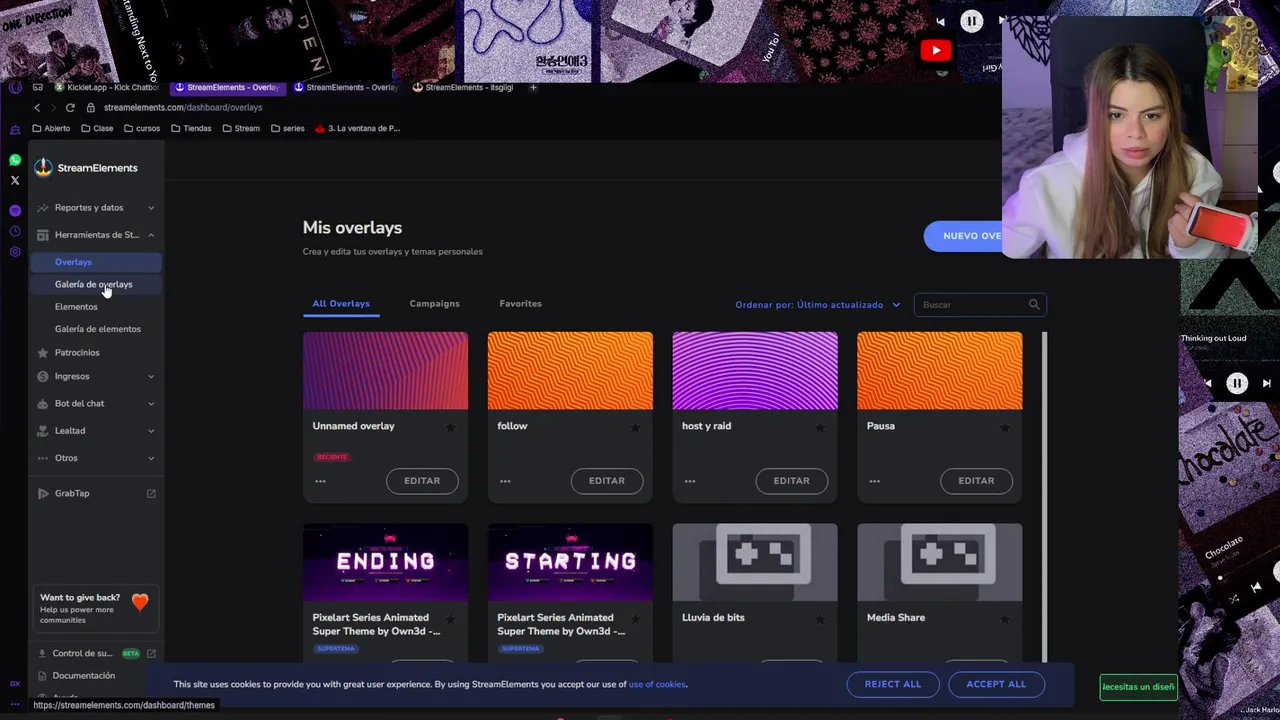The width and height of the screenshot is (1280, 720).
Task: Switch to StreamElements - itsgiigi browser tab
Action: click(464, 87)
